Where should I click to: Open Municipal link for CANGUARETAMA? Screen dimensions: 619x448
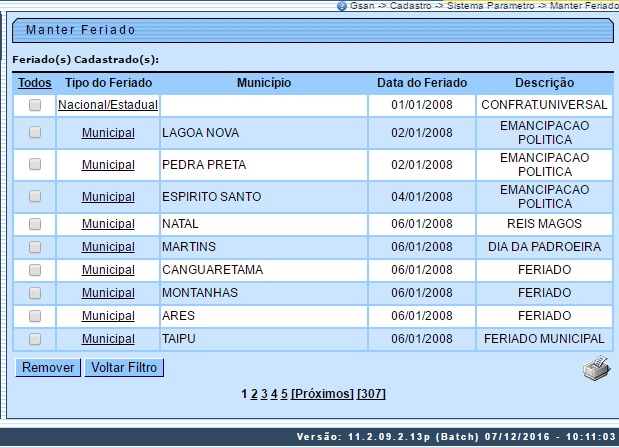pyautogui.click(x=108, y=270)
